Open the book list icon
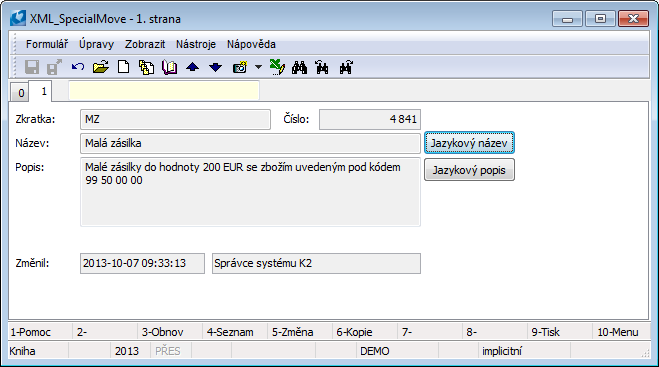Viewport: 659px width, 367px height. click(169, 67)
